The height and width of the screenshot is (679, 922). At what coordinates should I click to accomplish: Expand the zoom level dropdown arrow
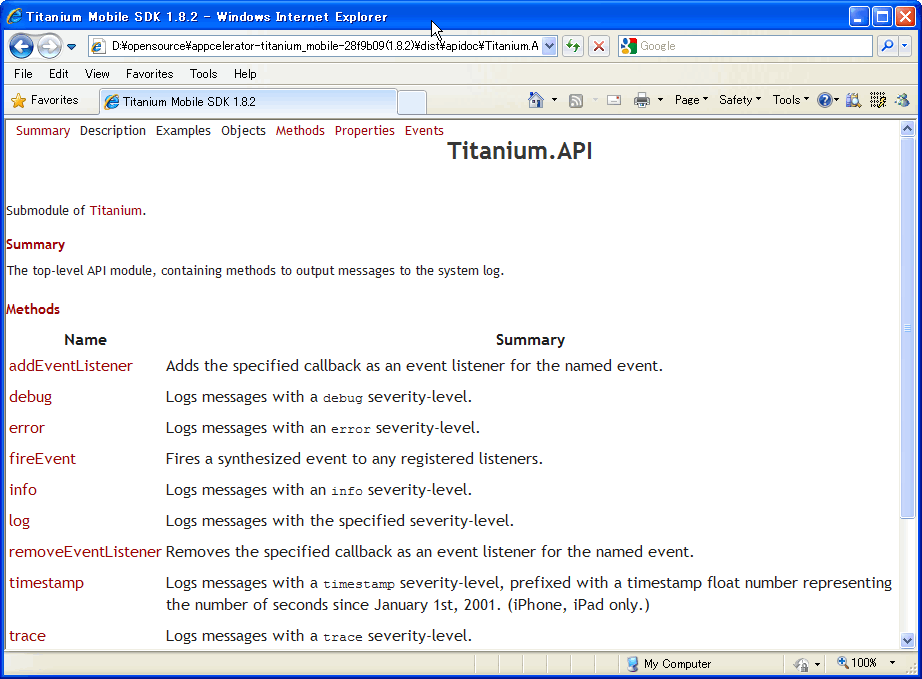(x=893, y=663)
